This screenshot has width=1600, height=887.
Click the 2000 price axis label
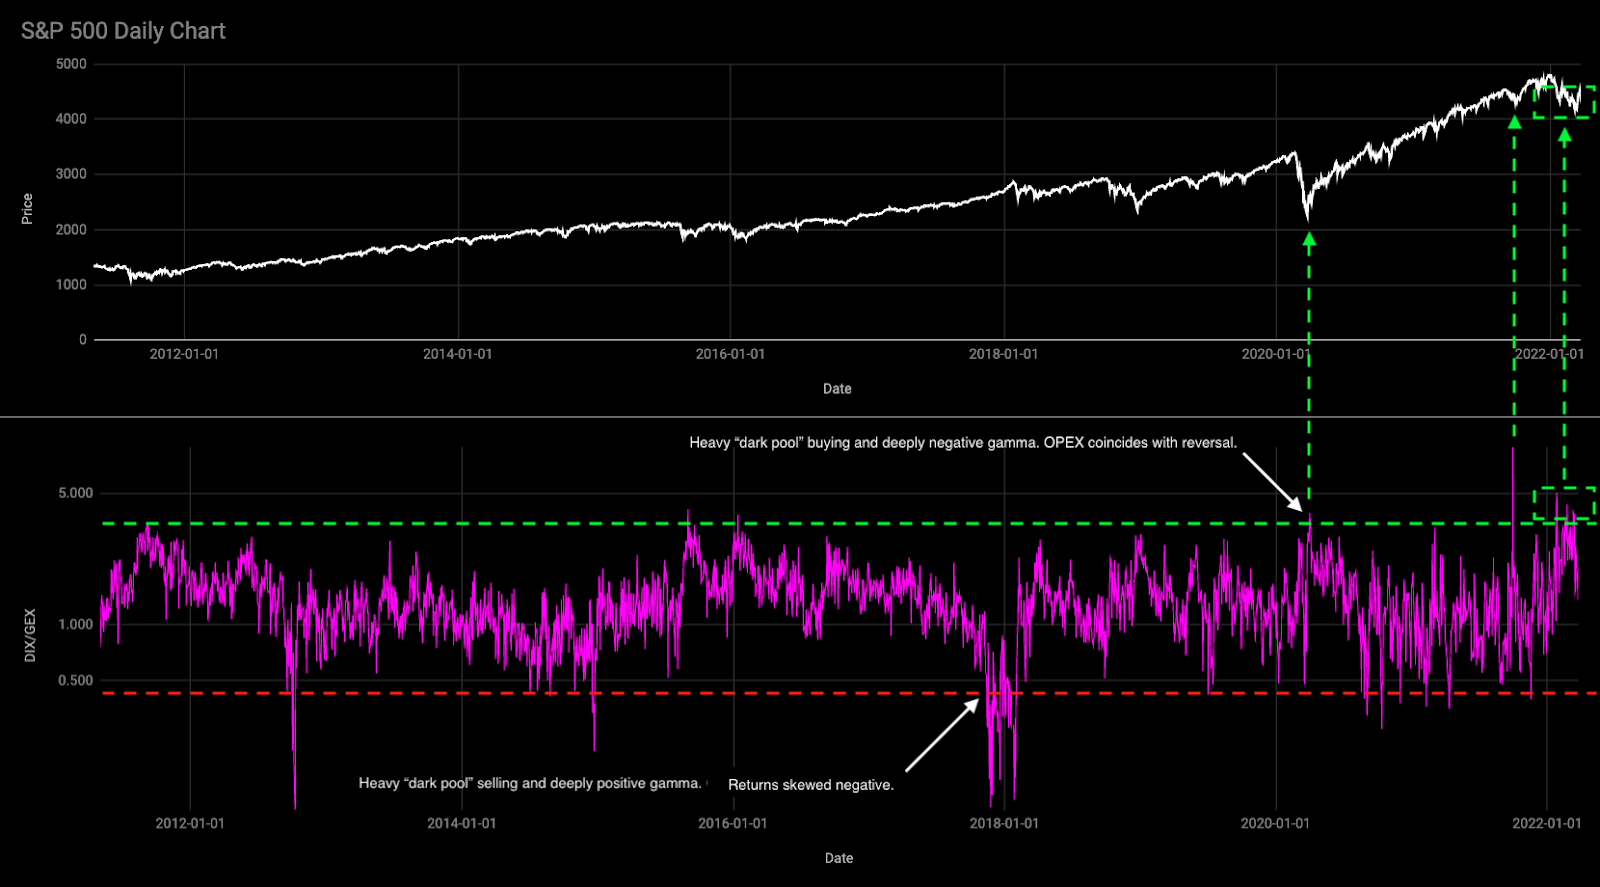71,230
